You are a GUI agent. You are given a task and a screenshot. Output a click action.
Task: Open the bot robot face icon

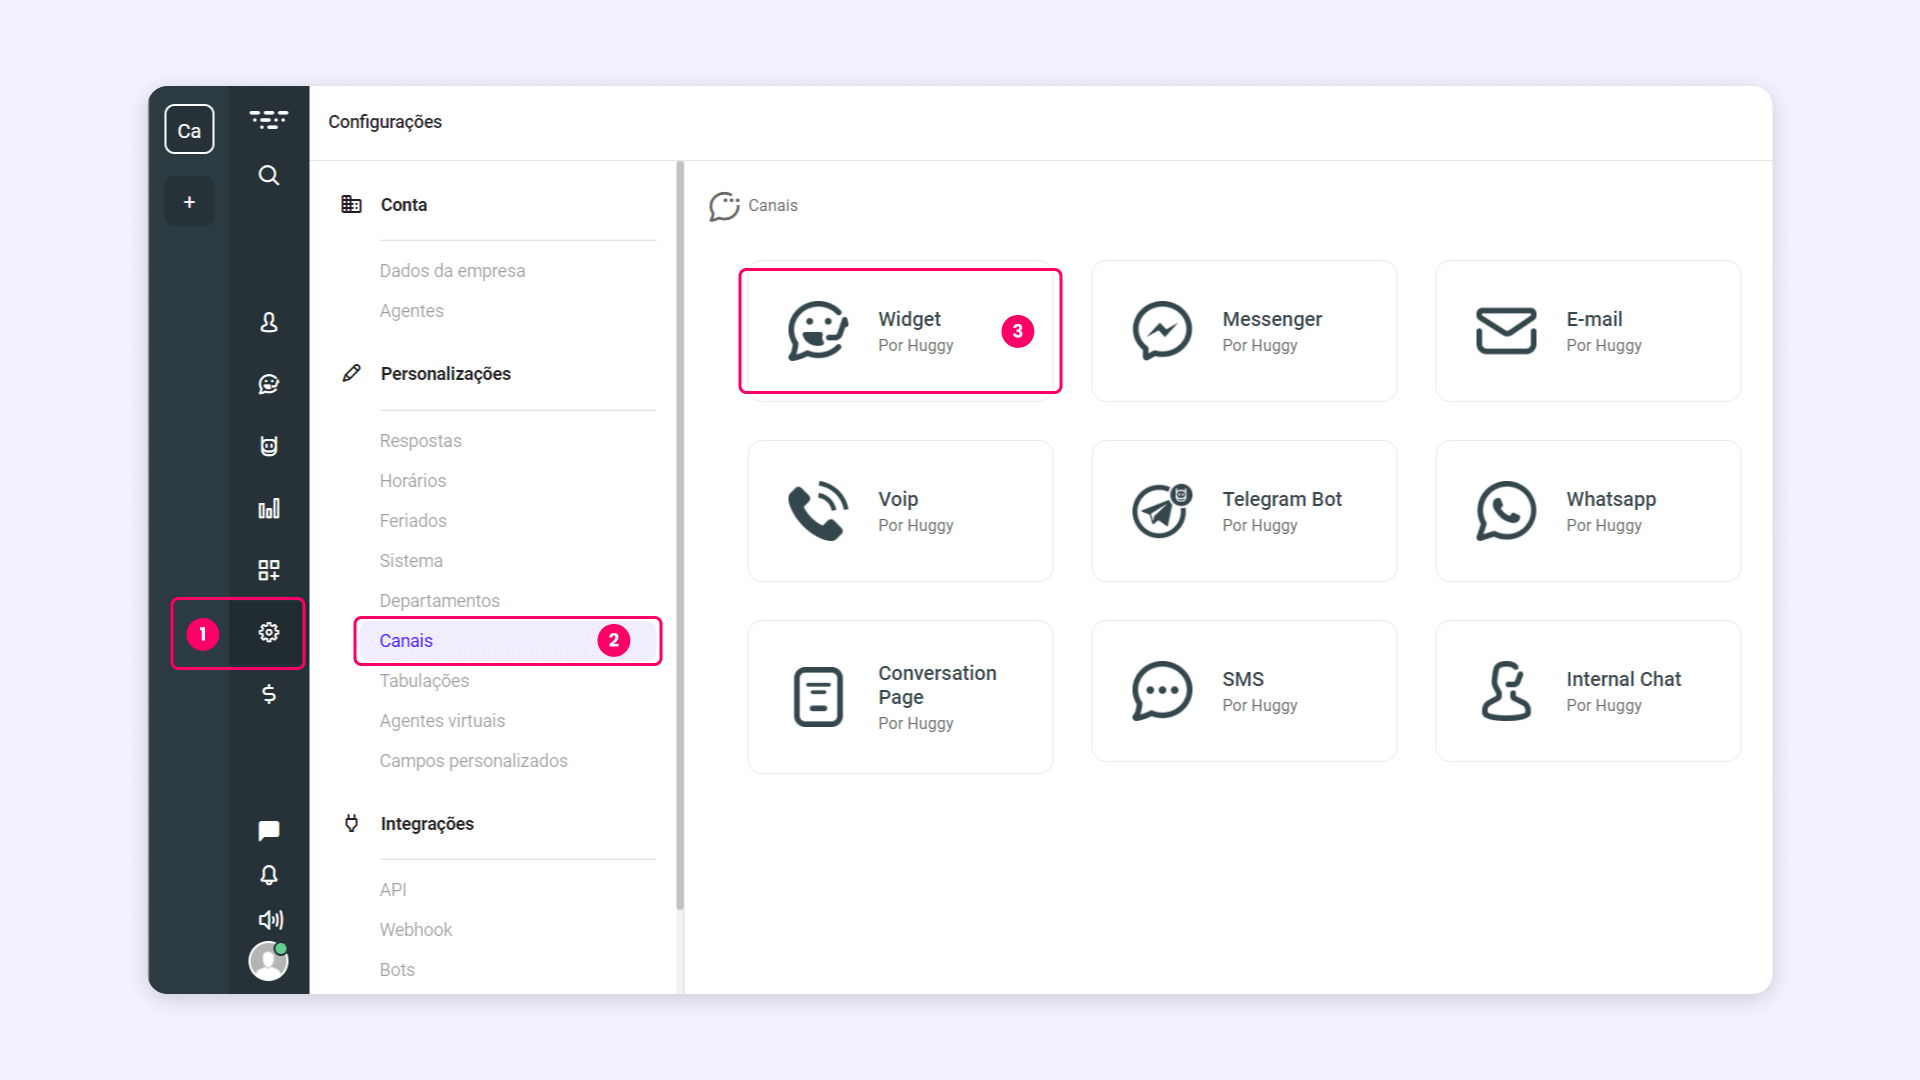[269, 446]
